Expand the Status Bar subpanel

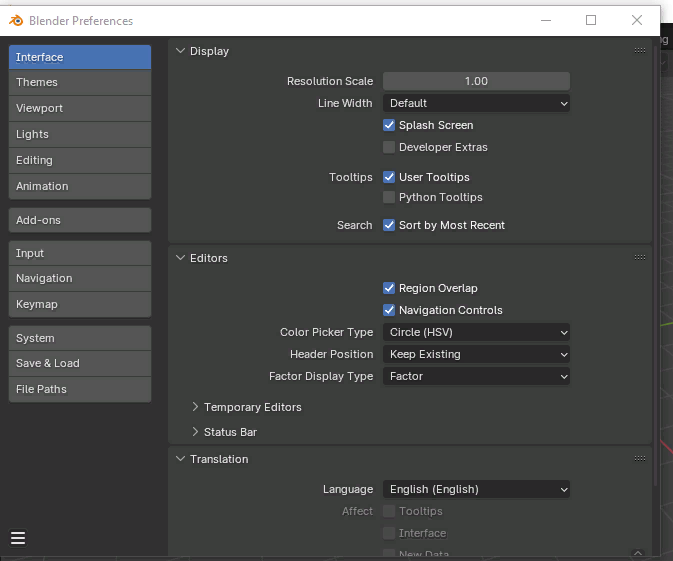coord(195,432)
